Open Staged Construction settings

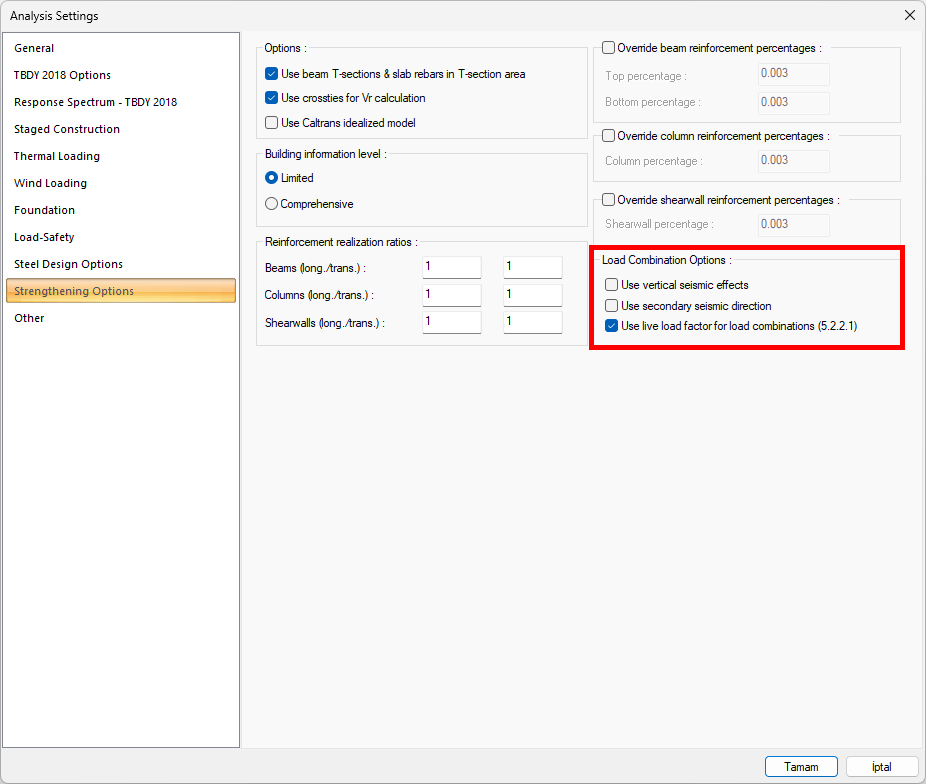point(67,129)
